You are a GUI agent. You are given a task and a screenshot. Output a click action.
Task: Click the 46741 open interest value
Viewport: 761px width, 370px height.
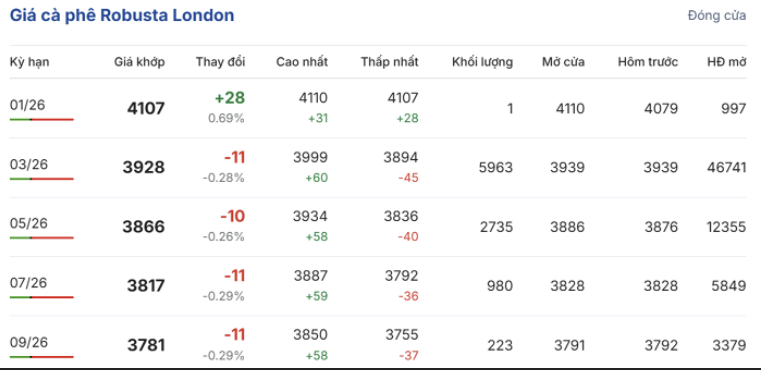(x=727, y=168)
